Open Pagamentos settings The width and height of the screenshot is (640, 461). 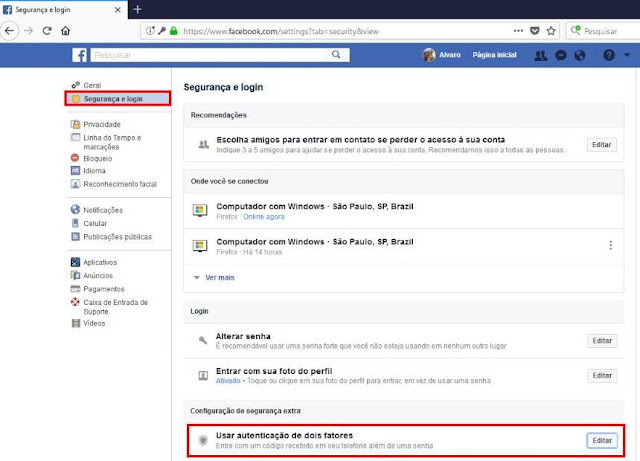pyautogui.click(x=104, y=289)
